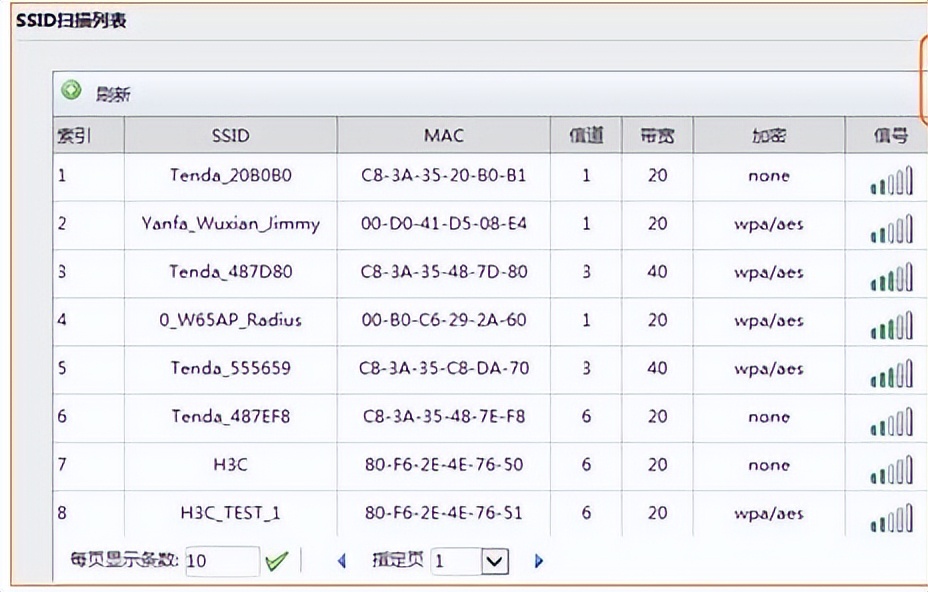The width and height of the screenshot is (928, 592).
Task: Select the Tenda_487D80 SSID entry
Action: [x=230, y=272]
